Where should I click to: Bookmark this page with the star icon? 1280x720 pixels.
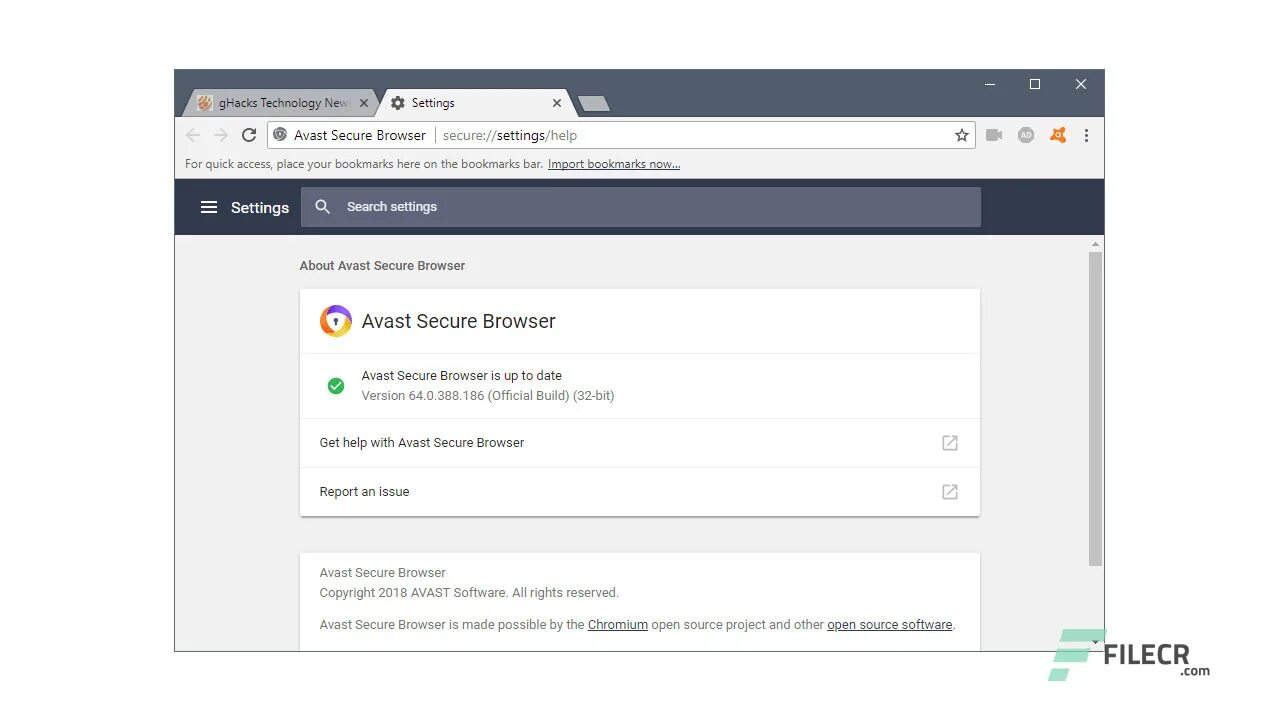(x=962, y=135)
